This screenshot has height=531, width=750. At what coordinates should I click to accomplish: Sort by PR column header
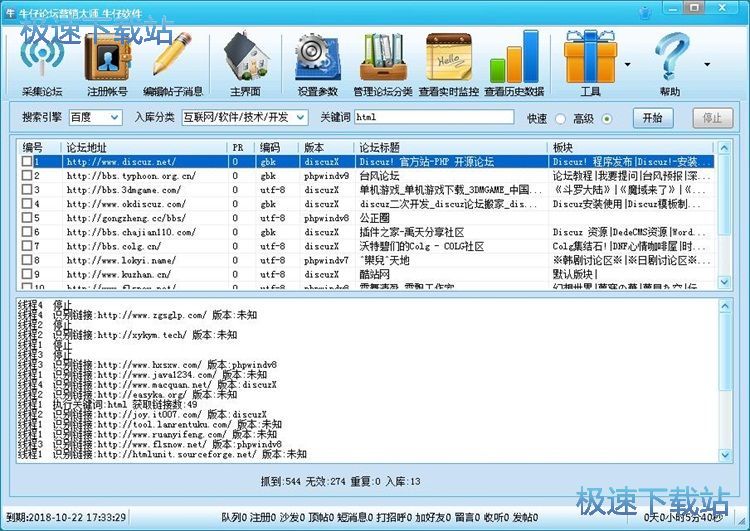242,147
